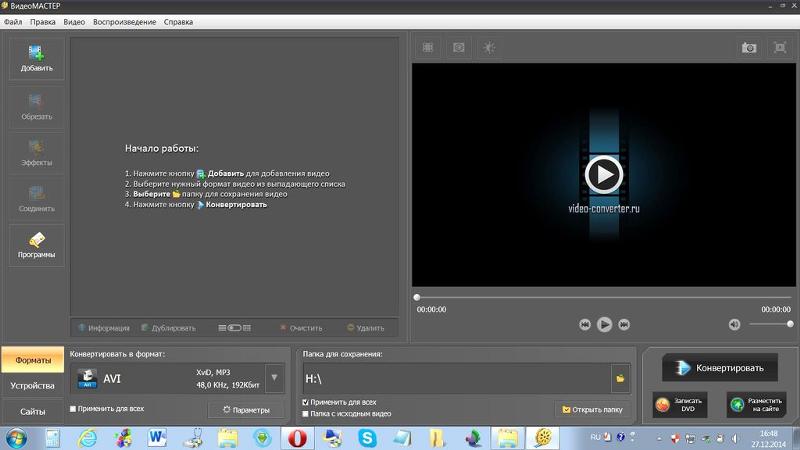Open the Opera browser from the taskbar

pyautogui.click(x=297, y=438)
